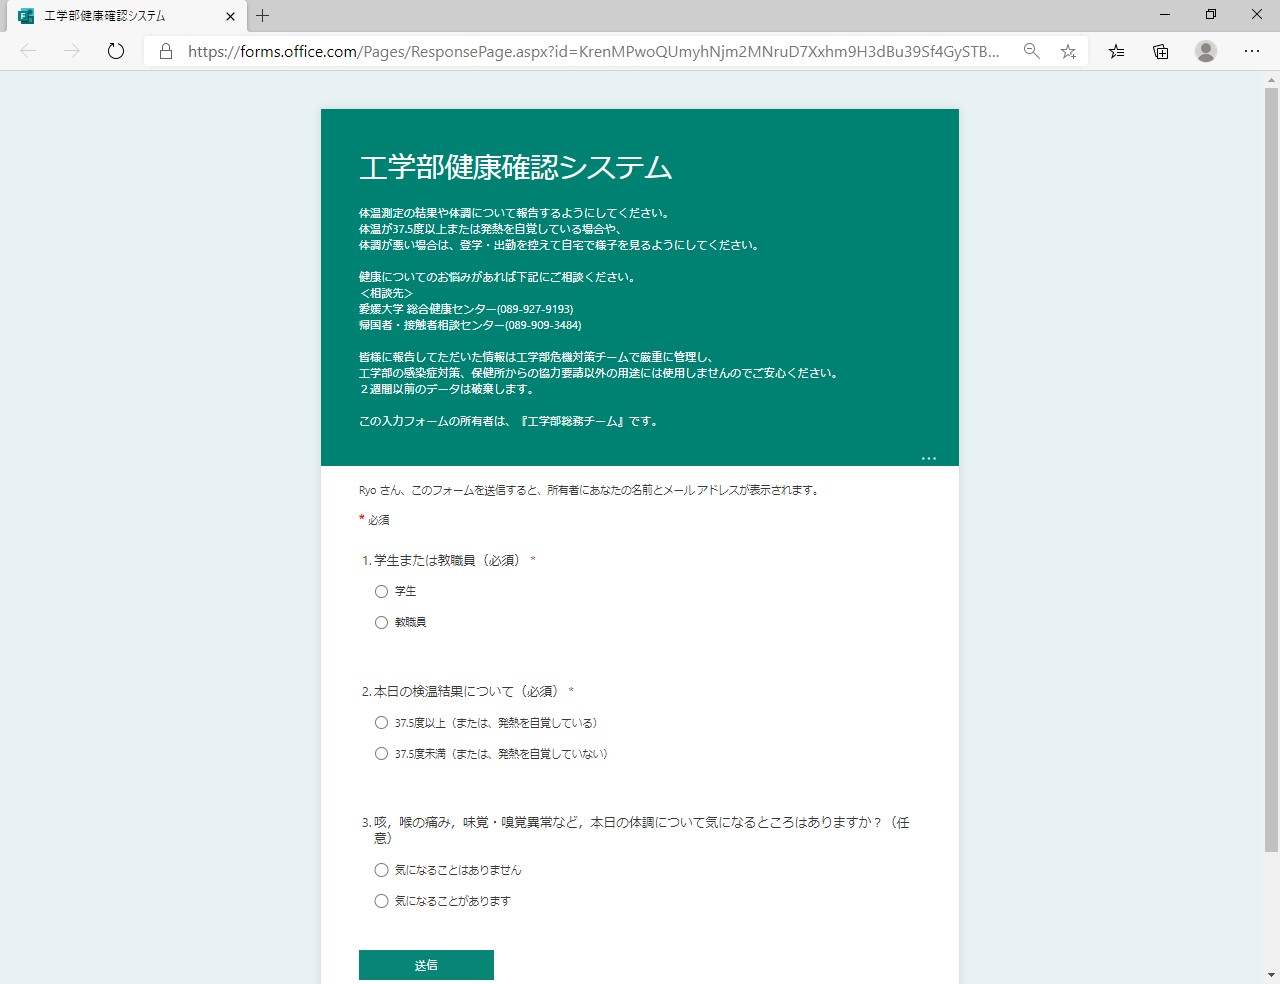The image size is (1280, 984).
Task: Select 気になることがあります option
Action: (x=381, y=901)
